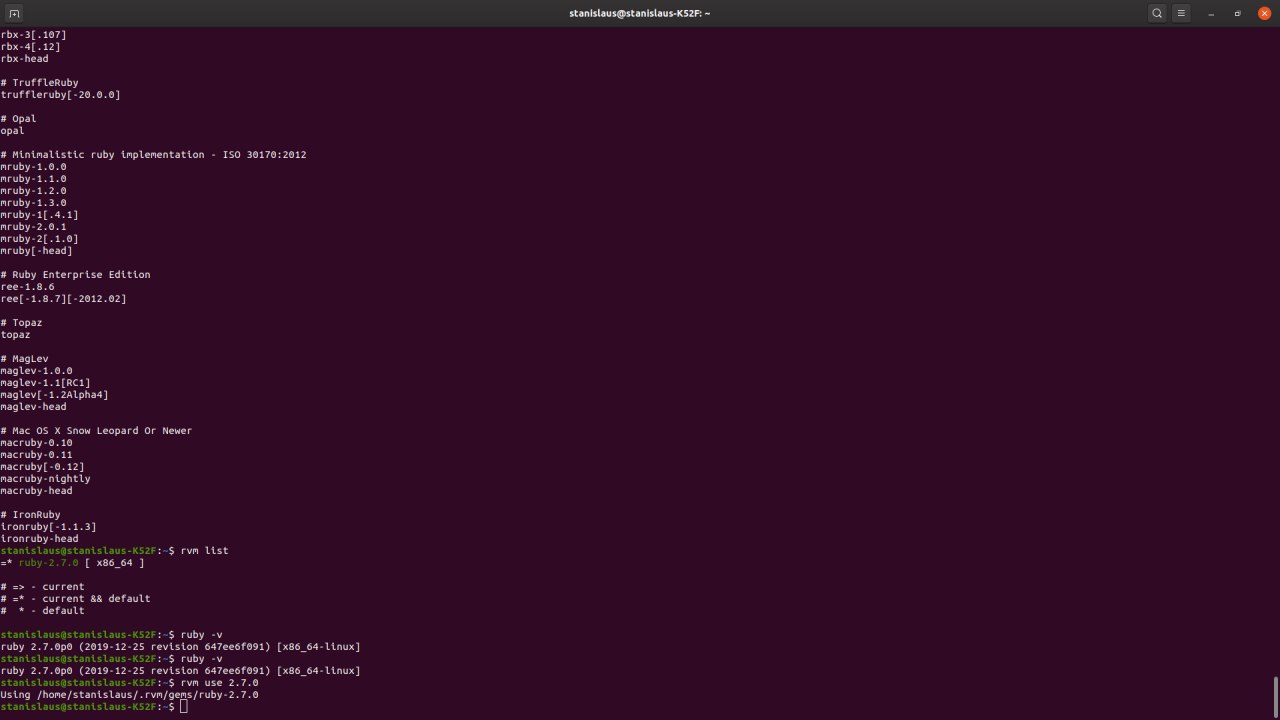The width and height of the screenshot is (1280, 720).
Task: Click the '# Minimalistic ruby implementation' heading
Action: (x=154, y=155)
